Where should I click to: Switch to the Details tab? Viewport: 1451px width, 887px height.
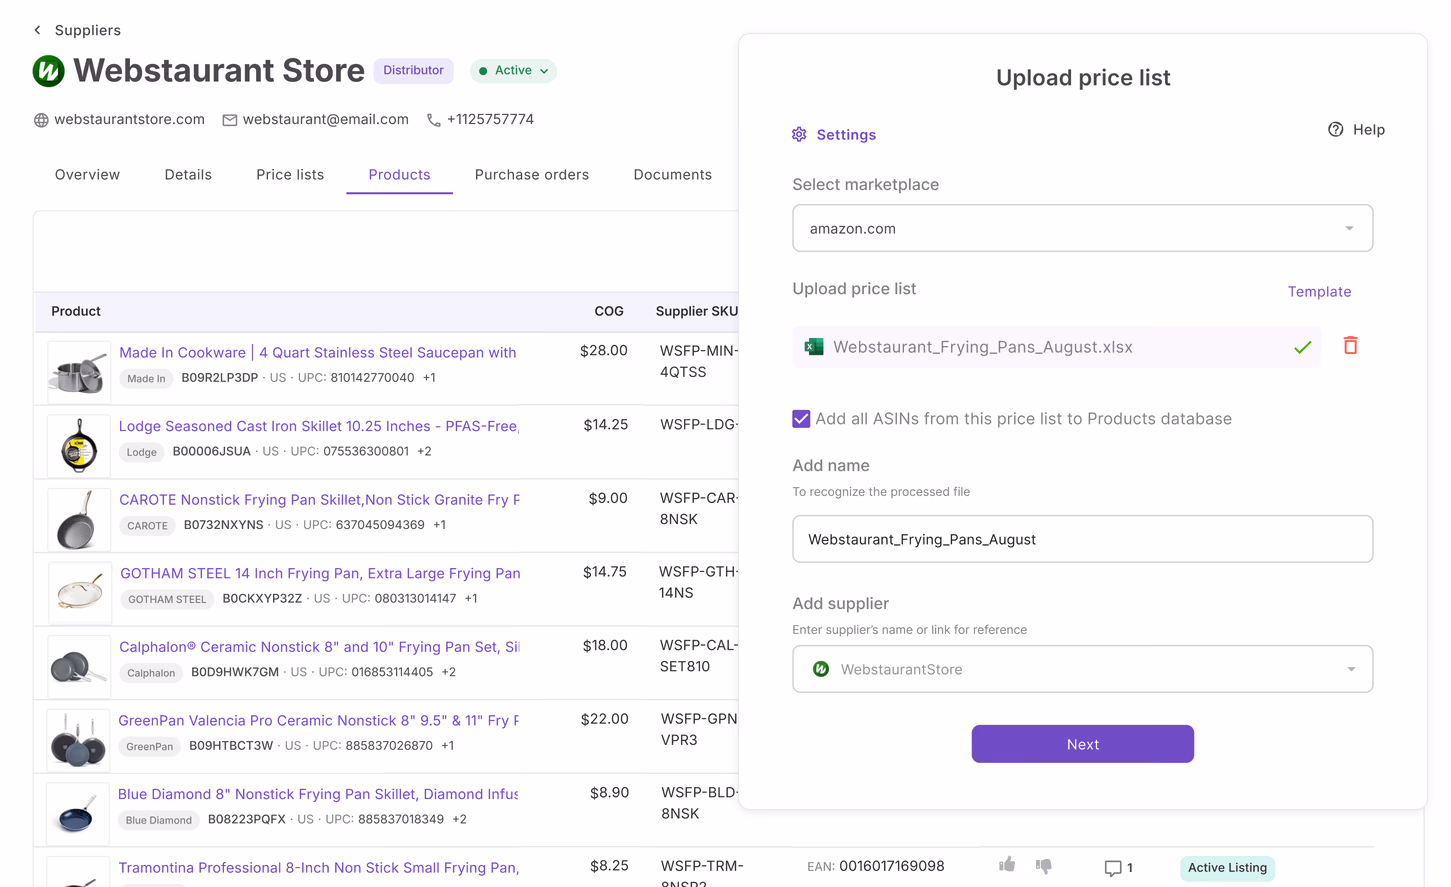click(x=188, y=174)
